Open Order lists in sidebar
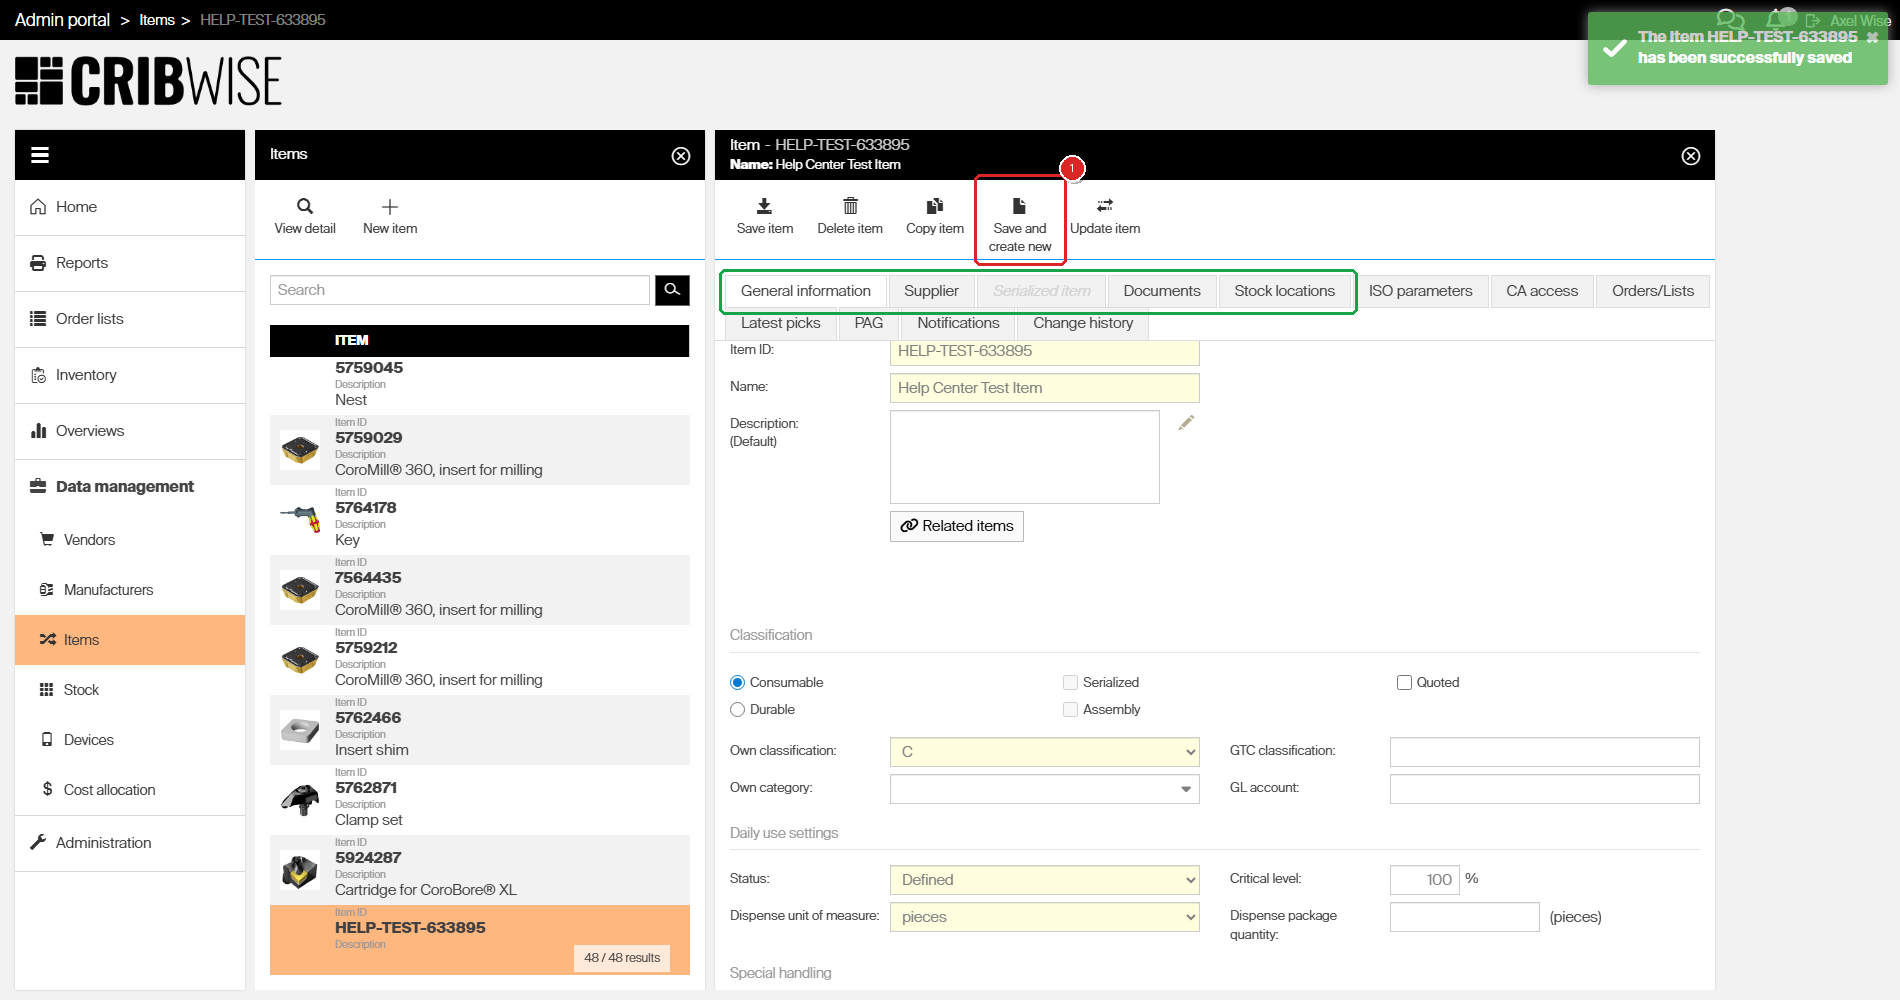1900x1000 pixels. (x=130, y=319)
